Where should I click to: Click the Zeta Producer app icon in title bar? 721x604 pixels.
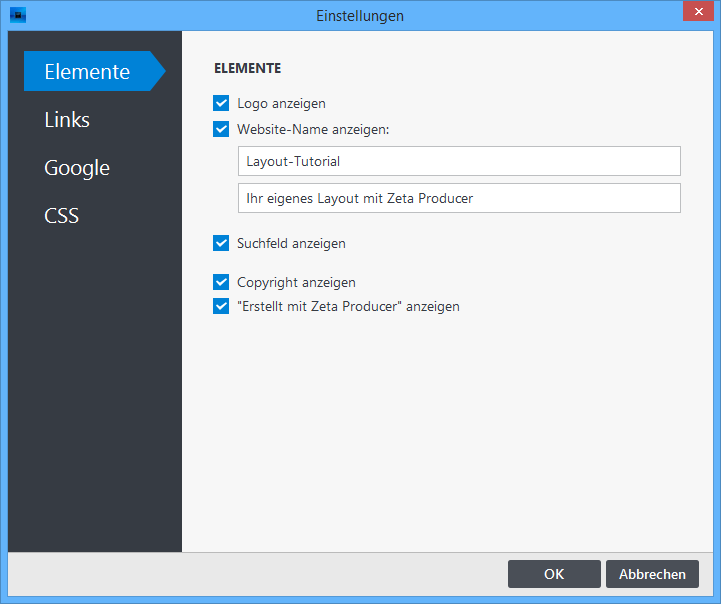click(17, 15)
